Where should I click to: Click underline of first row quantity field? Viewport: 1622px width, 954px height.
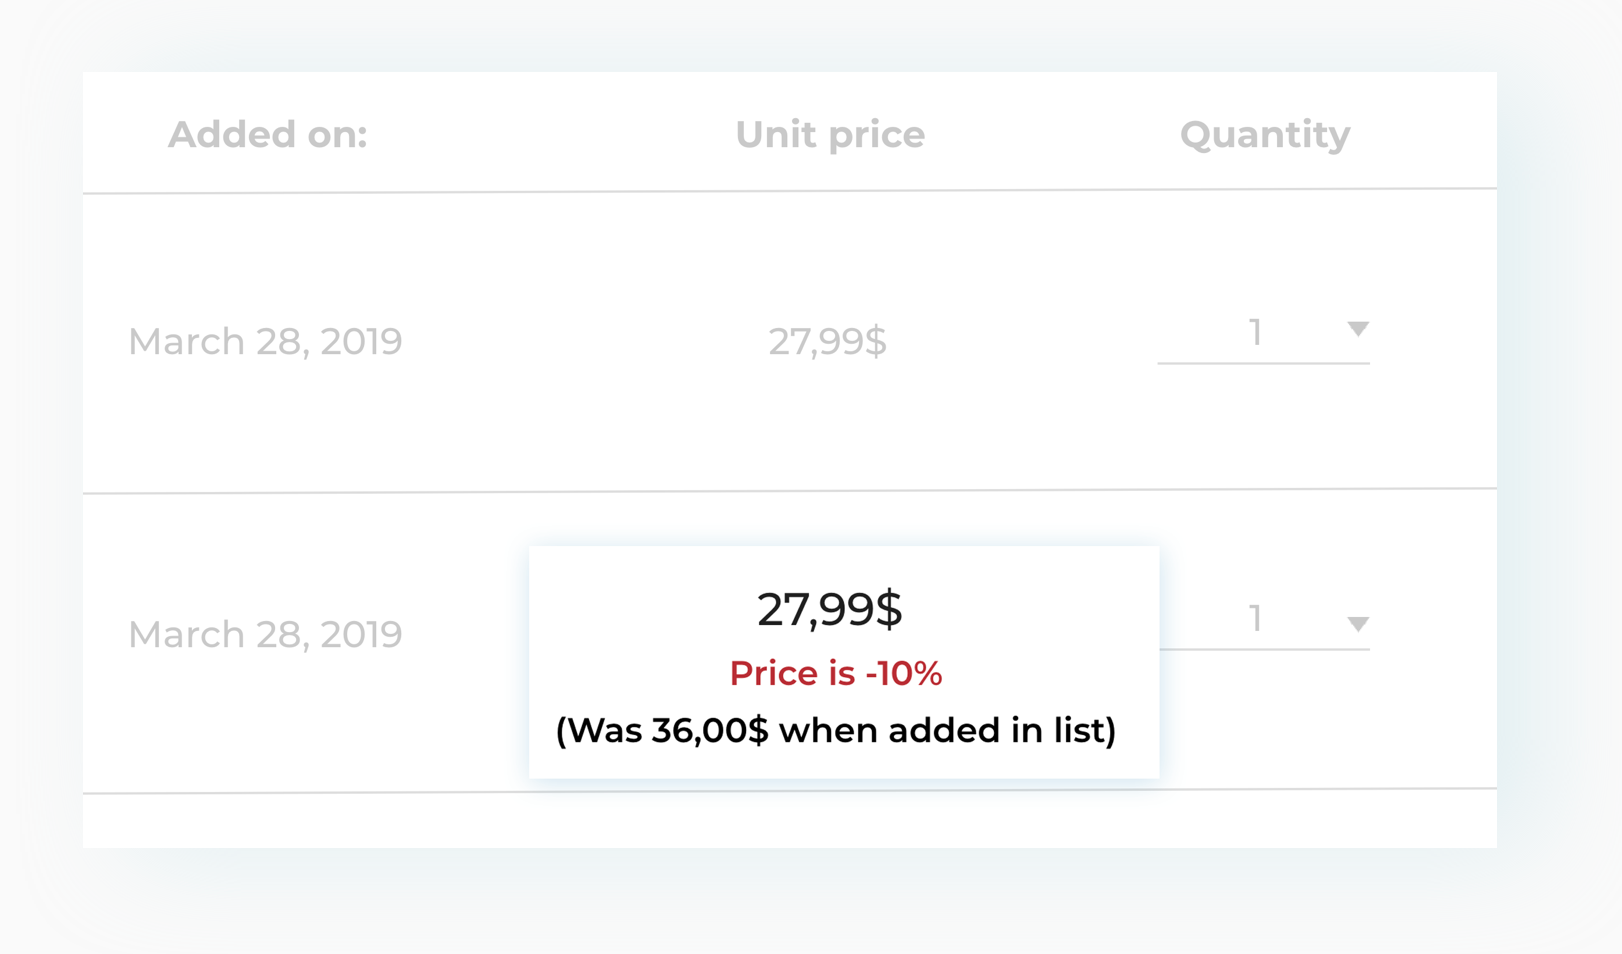1263,363
